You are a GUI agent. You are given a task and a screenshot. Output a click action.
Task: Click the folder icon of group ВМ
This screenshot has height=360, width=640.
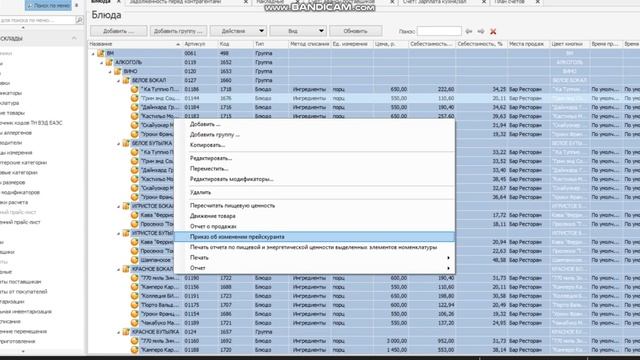[101, 53]
